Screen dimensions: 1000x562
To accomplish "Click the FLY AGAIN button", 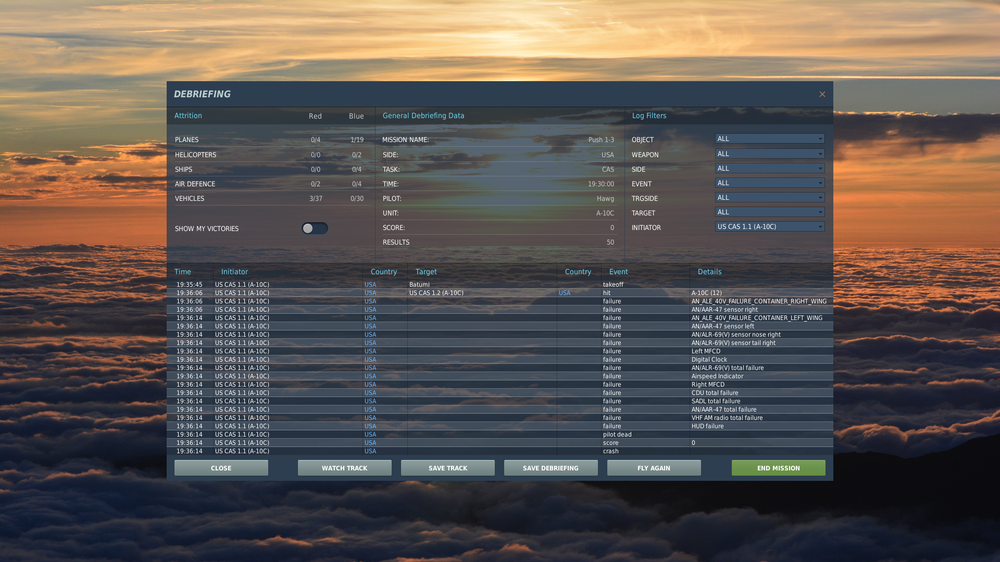I will 654,468.
